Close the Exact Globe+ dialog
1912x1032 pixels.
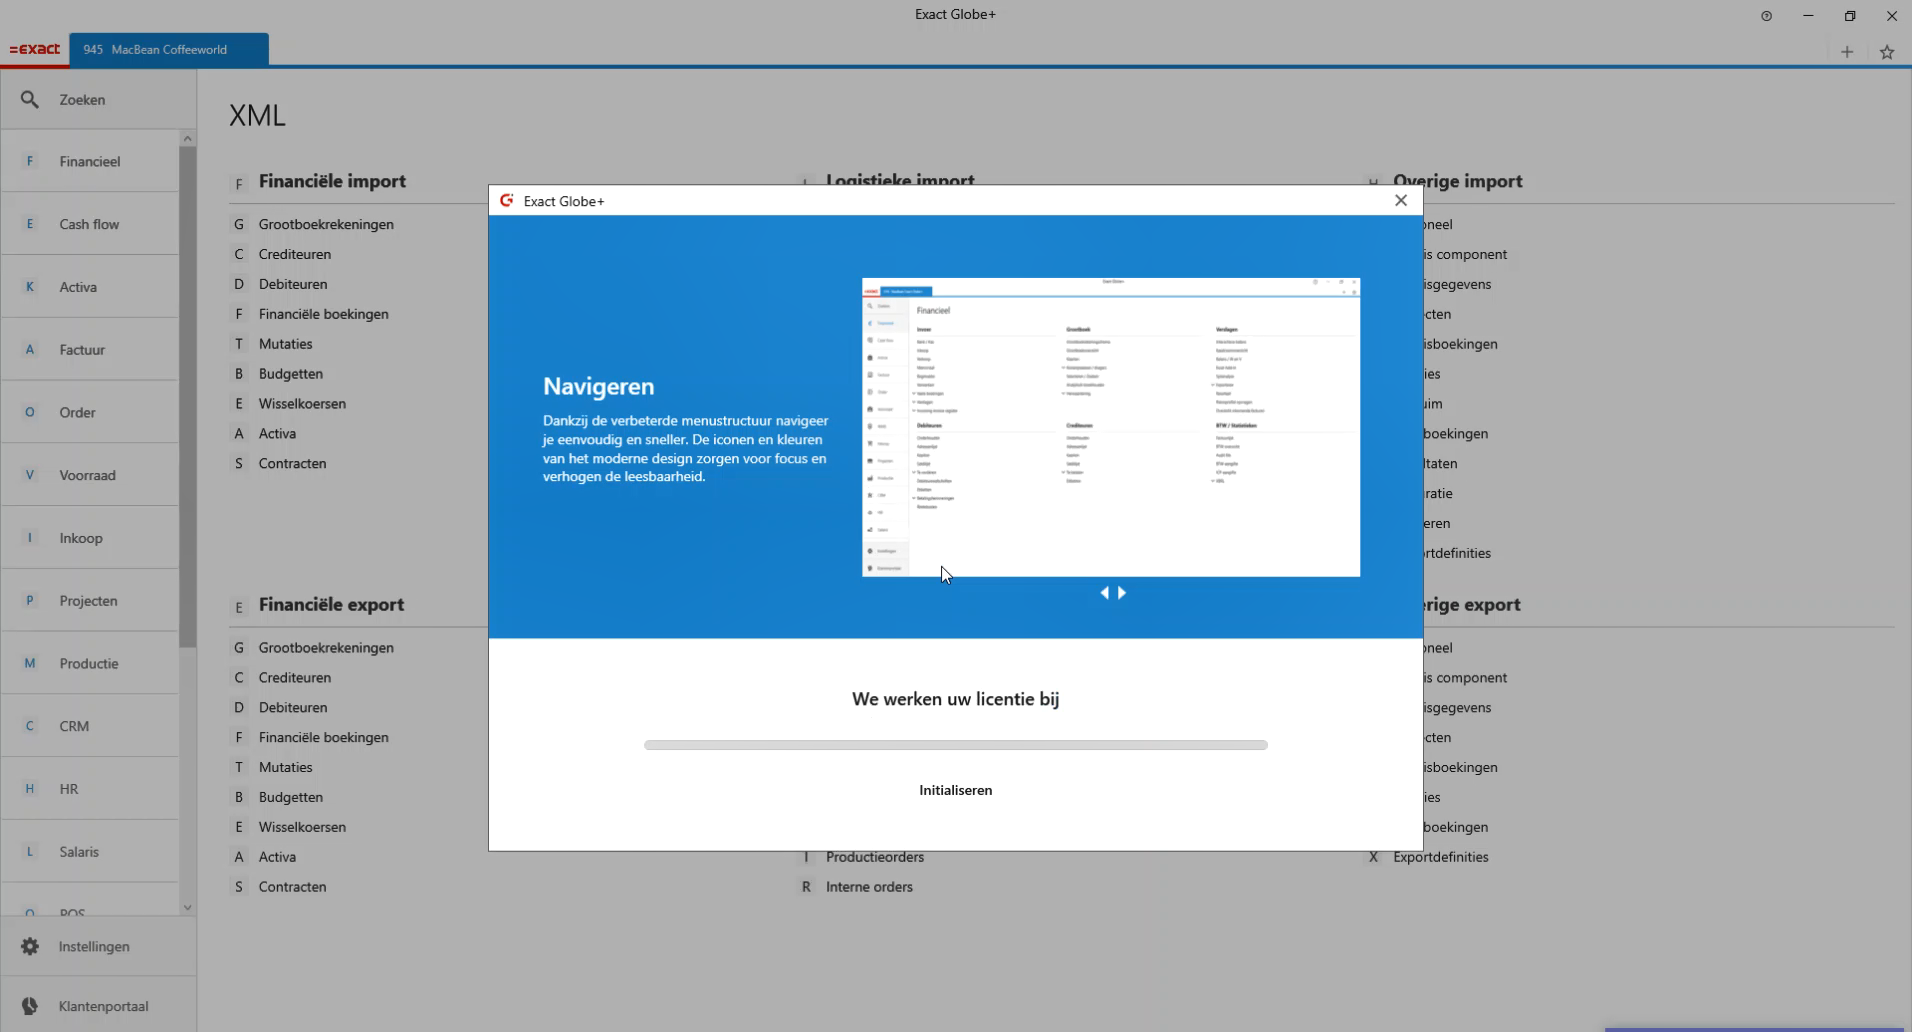(1401, 200)
